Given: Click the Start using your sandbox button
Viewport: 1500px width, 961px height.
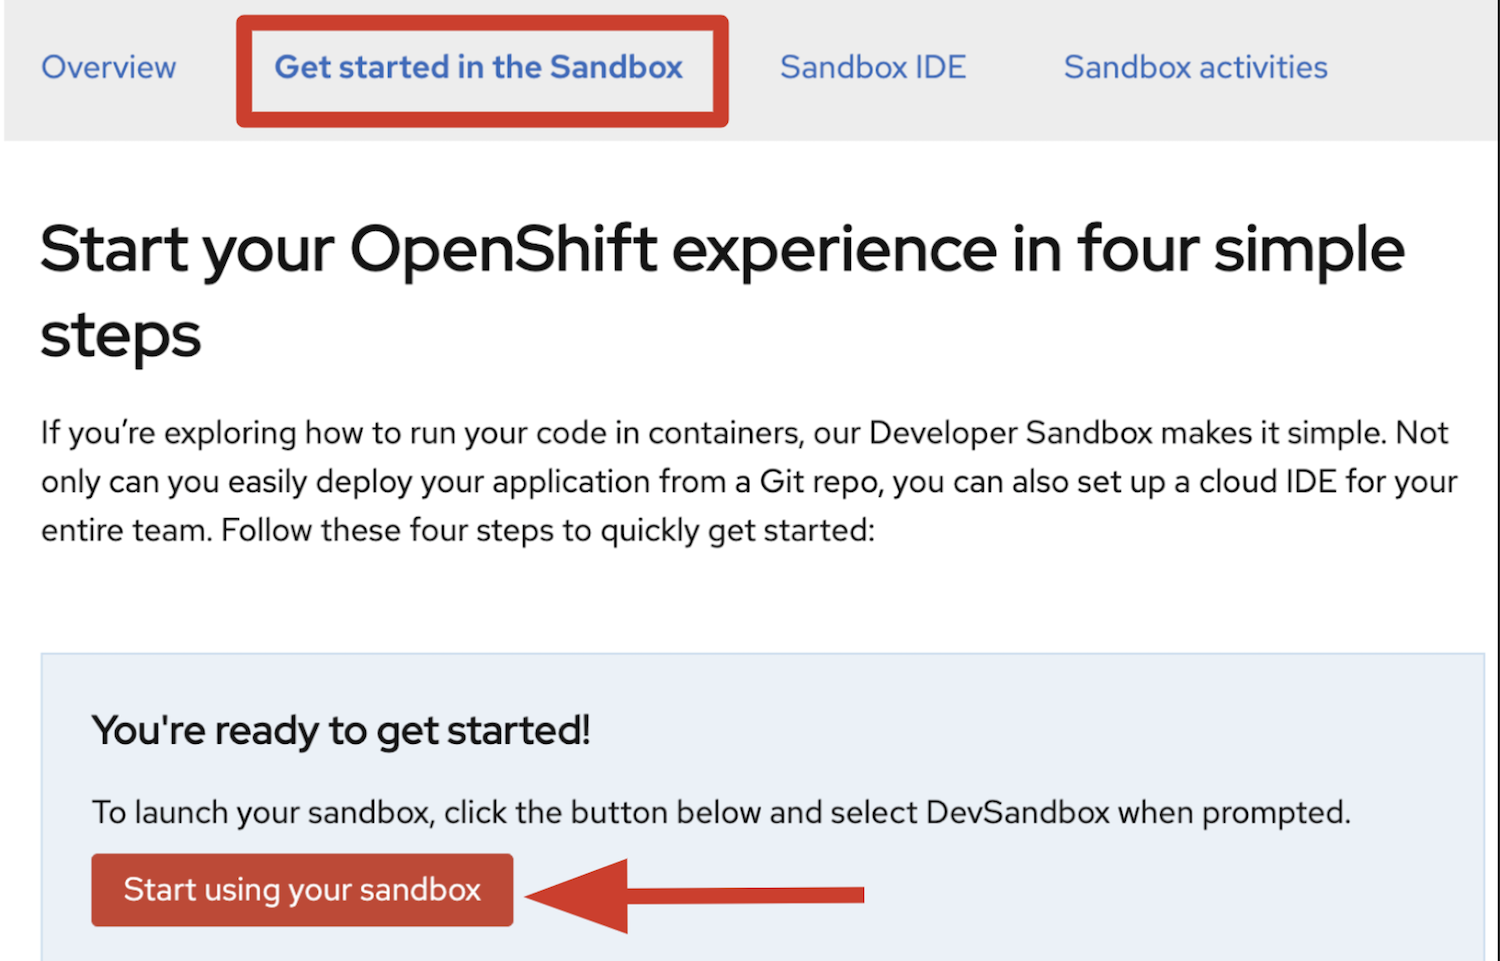Looking at the screenshot, I should point(302,890).
